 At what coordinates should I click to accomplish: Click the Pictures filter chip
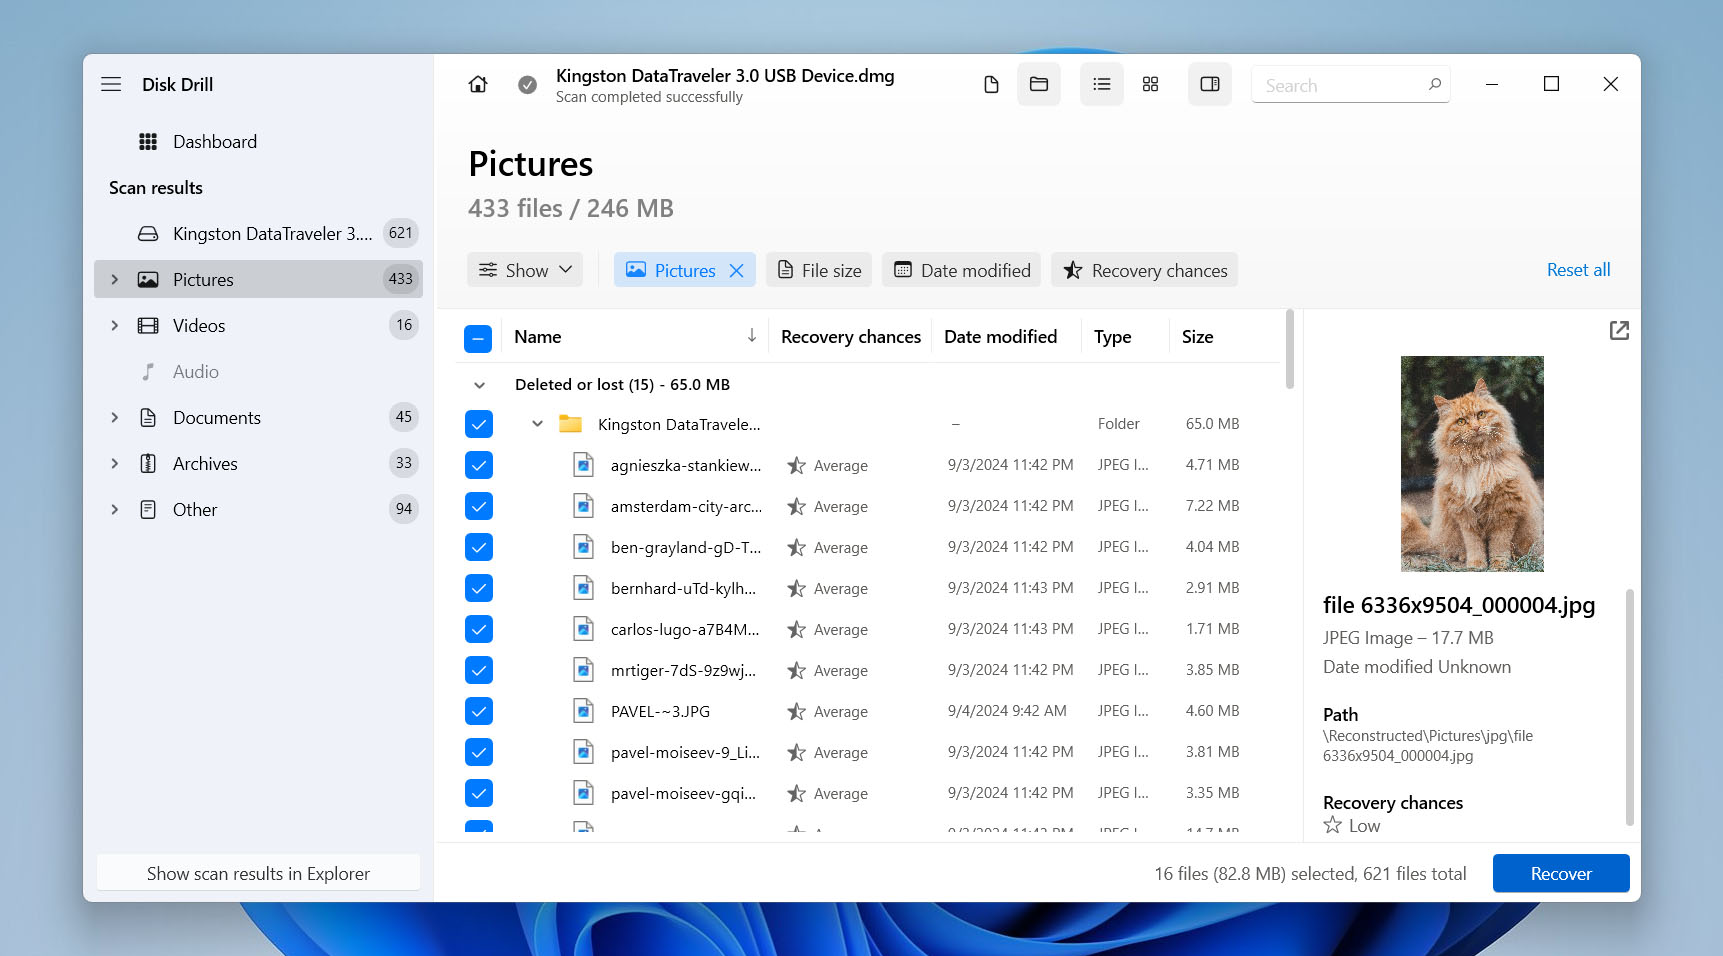pos(685,270)
